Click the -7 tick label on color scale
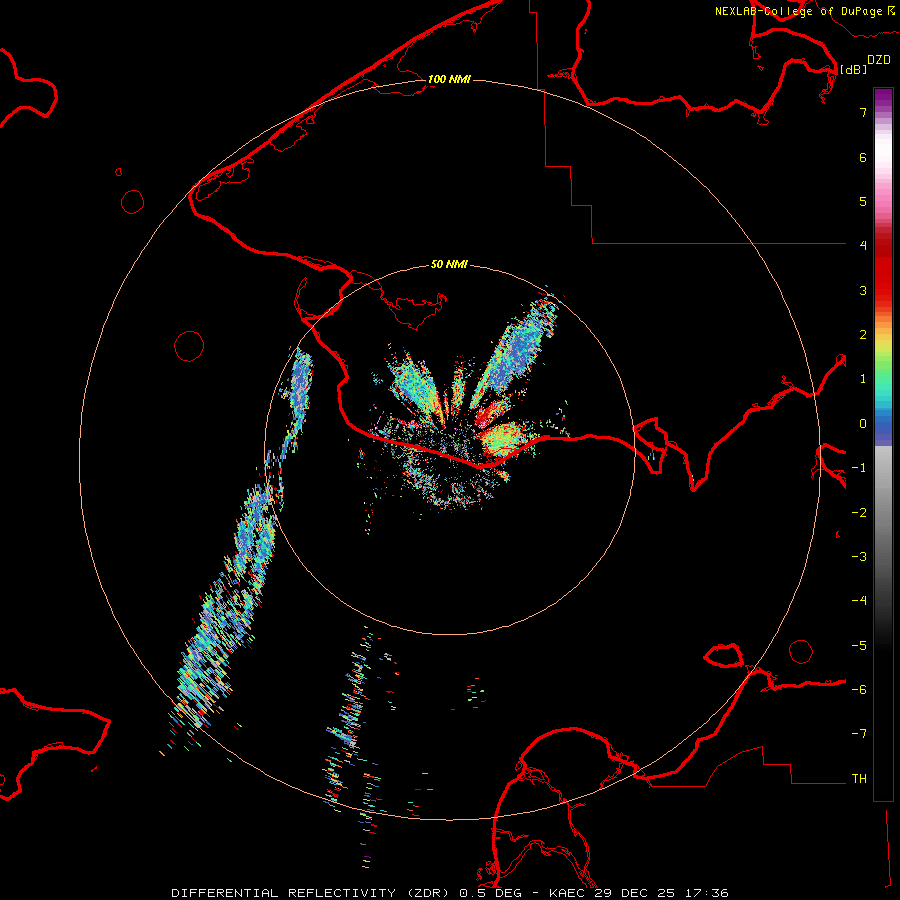 coord(859,734)
